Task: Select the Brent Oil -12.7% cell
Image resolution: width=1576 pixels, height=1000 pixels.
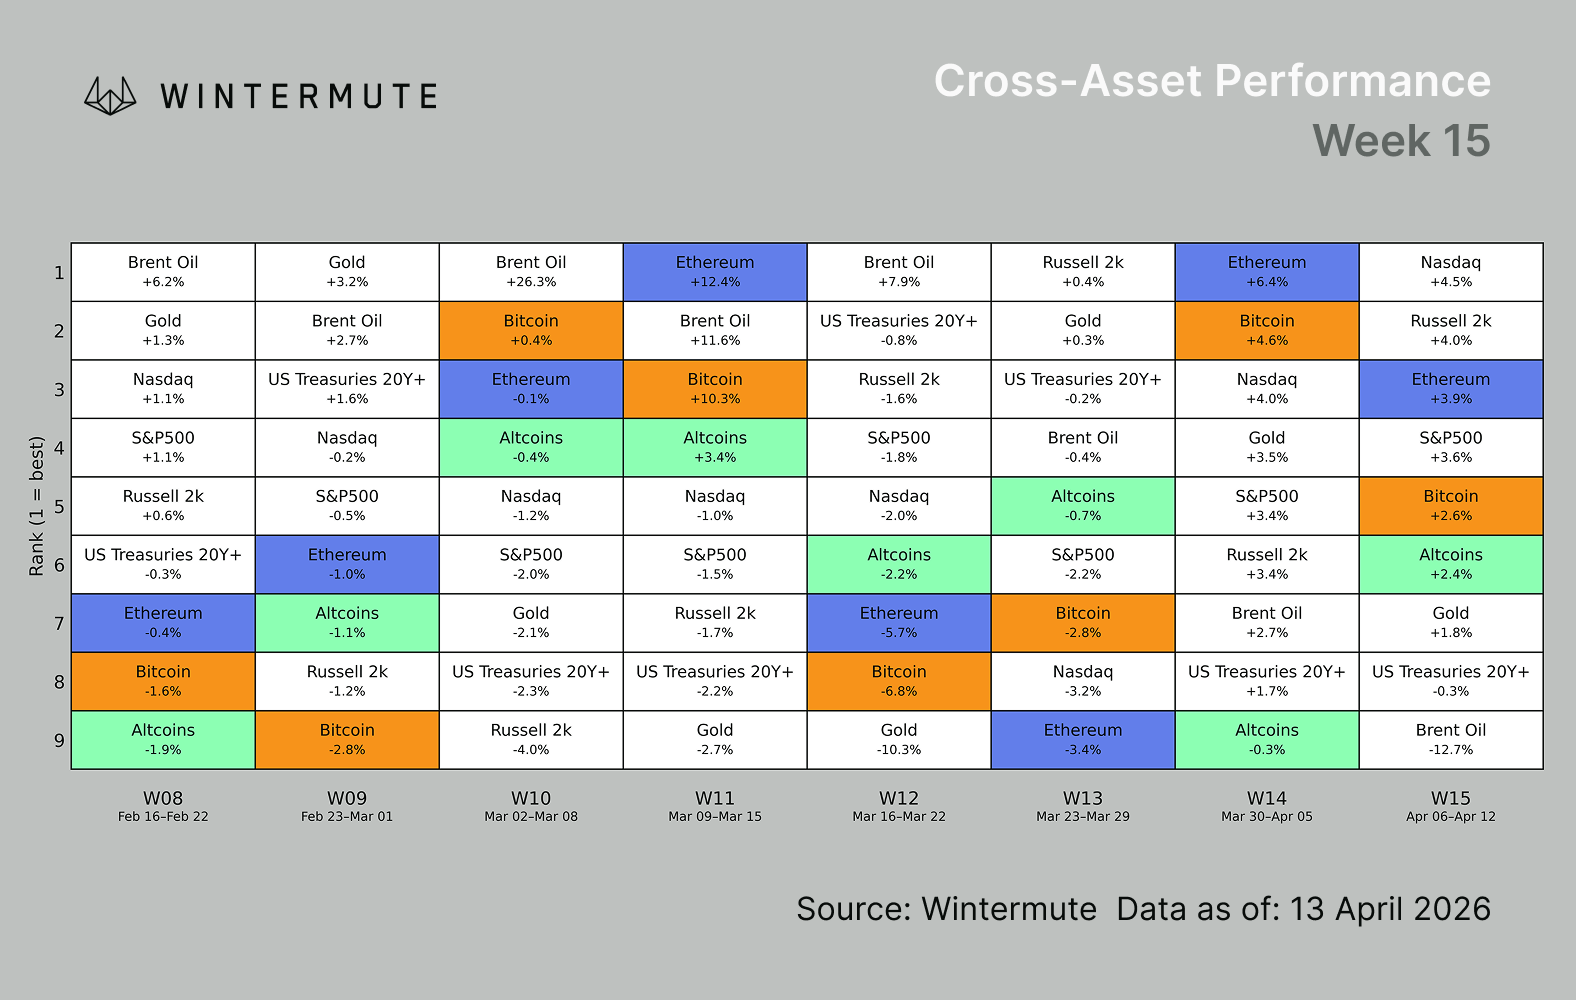Action: click(1450, 740)
